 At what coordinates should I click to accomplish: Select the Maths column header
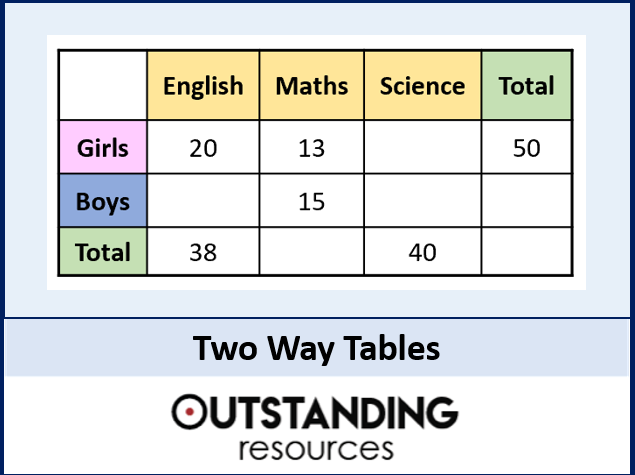click(x=312, y=85)
